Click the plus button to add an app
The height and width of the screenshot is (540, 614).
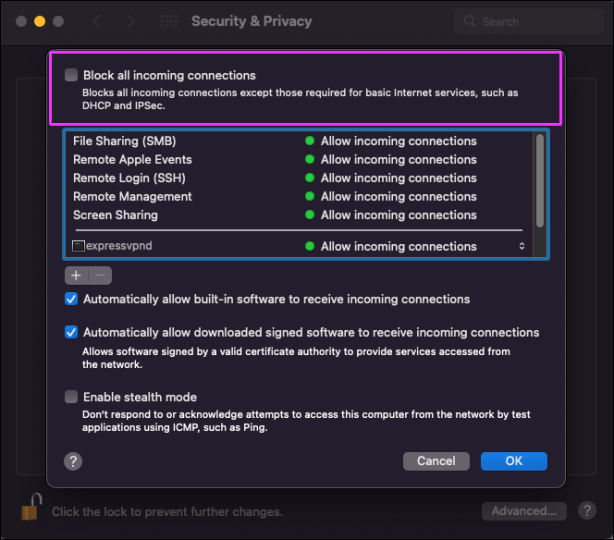(76, 276)
